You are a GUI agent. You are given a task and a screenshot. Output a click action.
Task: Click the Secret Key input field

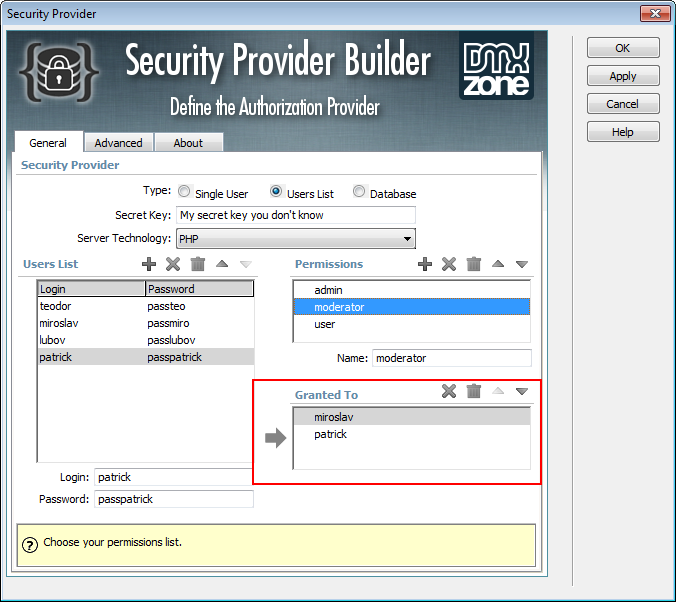(x=296, y=215)
